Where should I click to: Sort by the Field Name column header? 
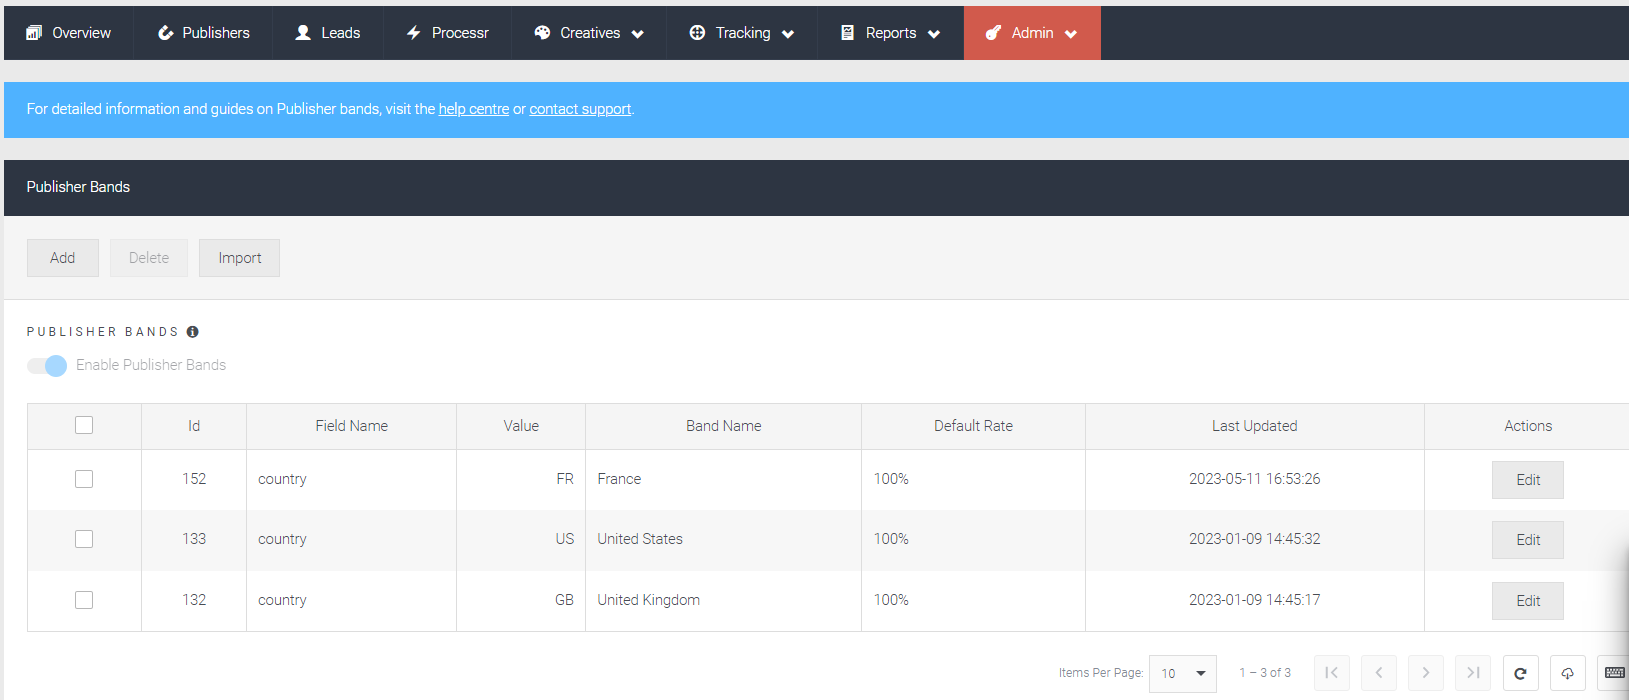(x=352, y=426)
